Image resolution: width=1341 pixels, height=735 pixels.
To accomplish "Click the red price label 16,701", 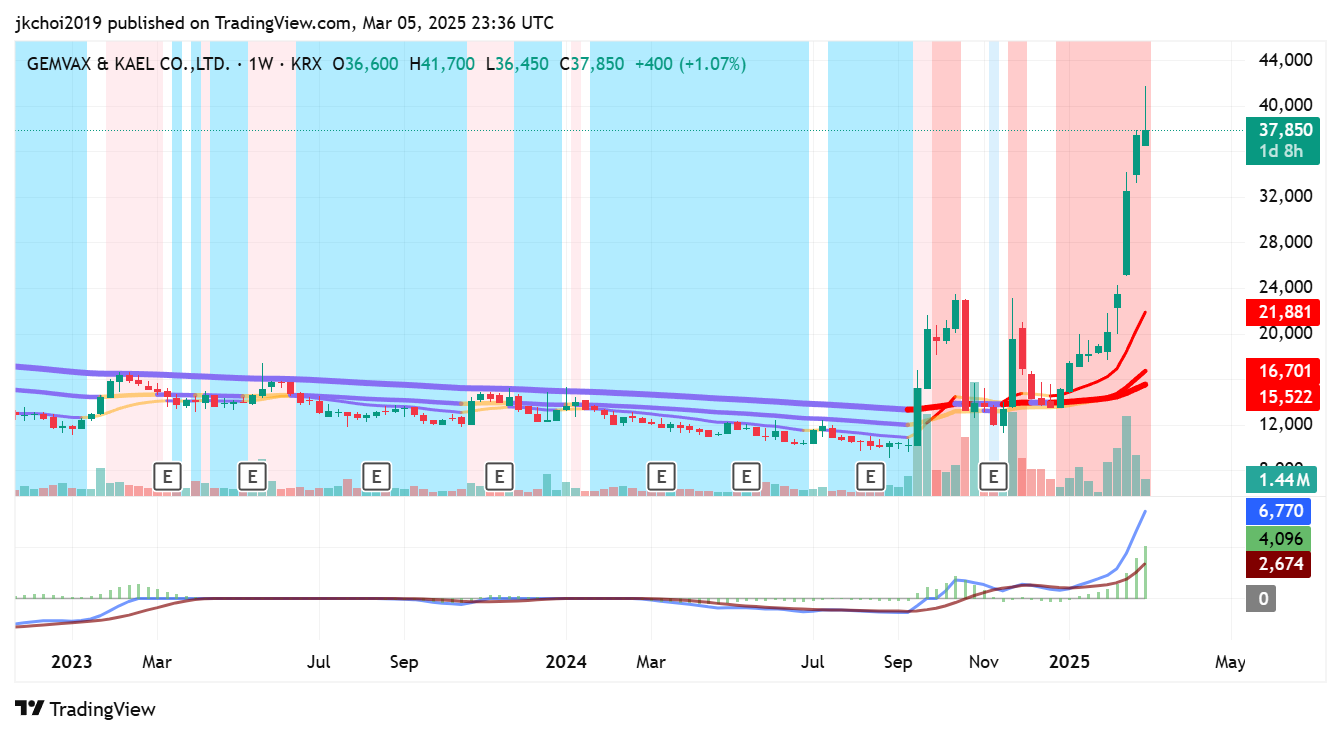I will tap(1282, 371).
